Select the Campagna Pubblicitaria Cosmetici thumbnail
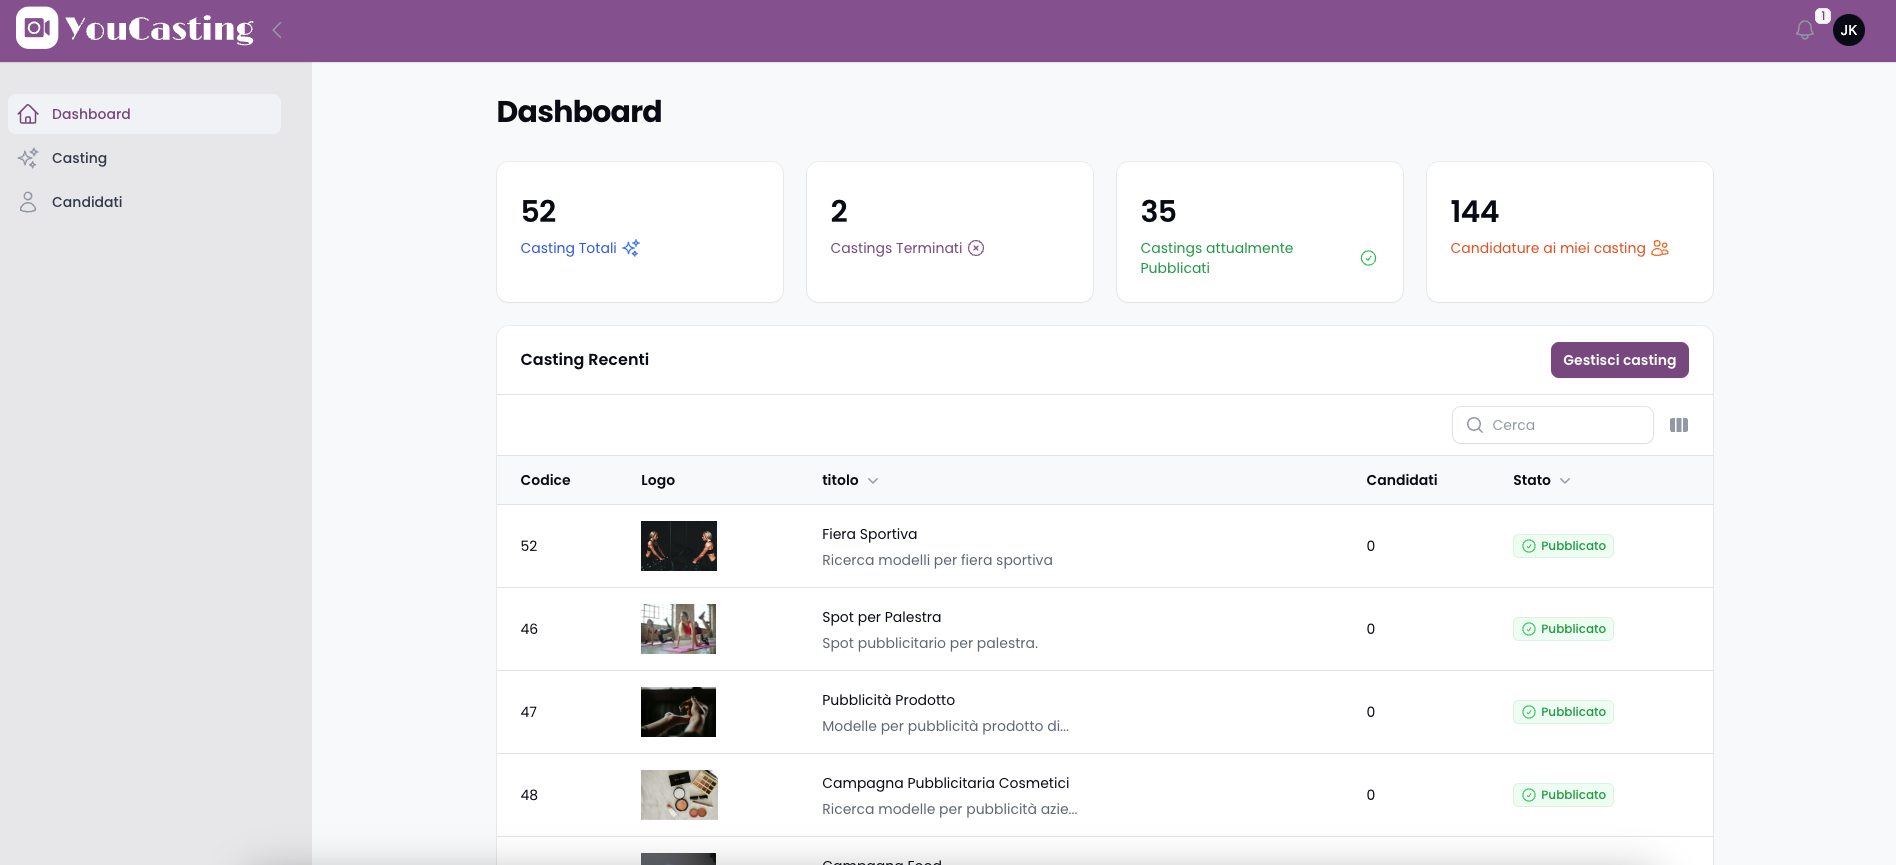 tap(679, 795)
